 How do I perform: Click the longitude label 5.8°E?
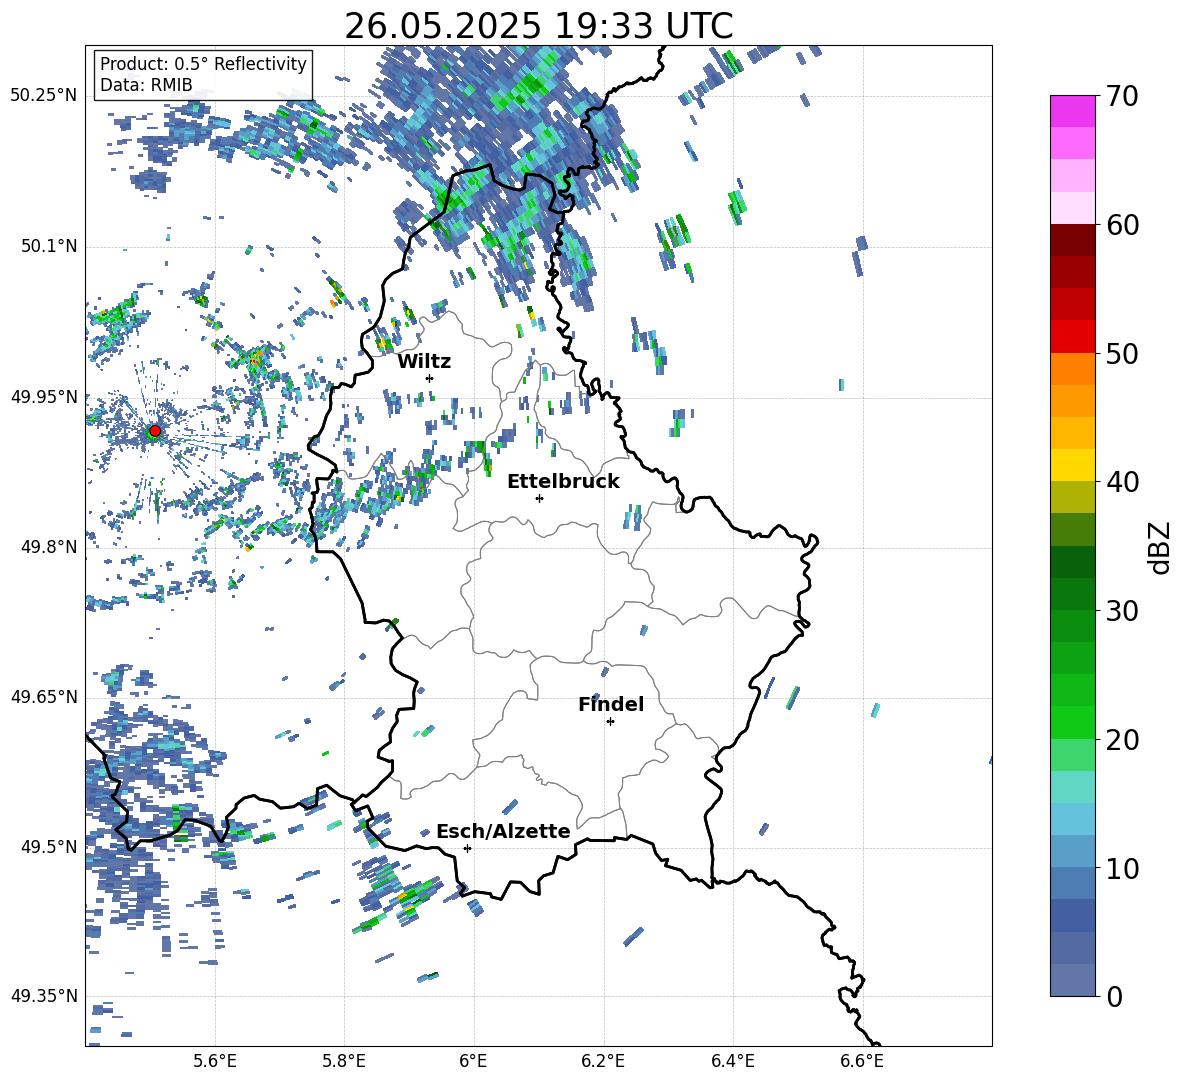point(344,1061)
